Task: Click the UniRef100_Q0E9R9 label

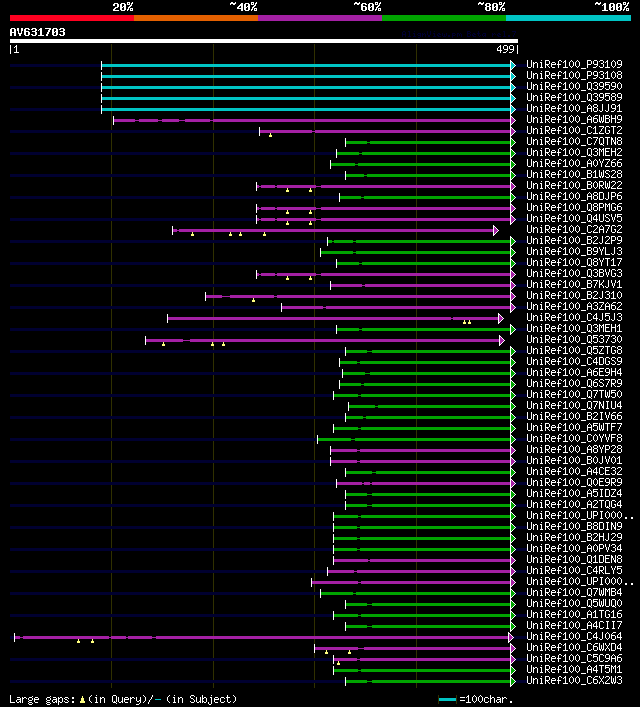Action: [x=574, y=482]
